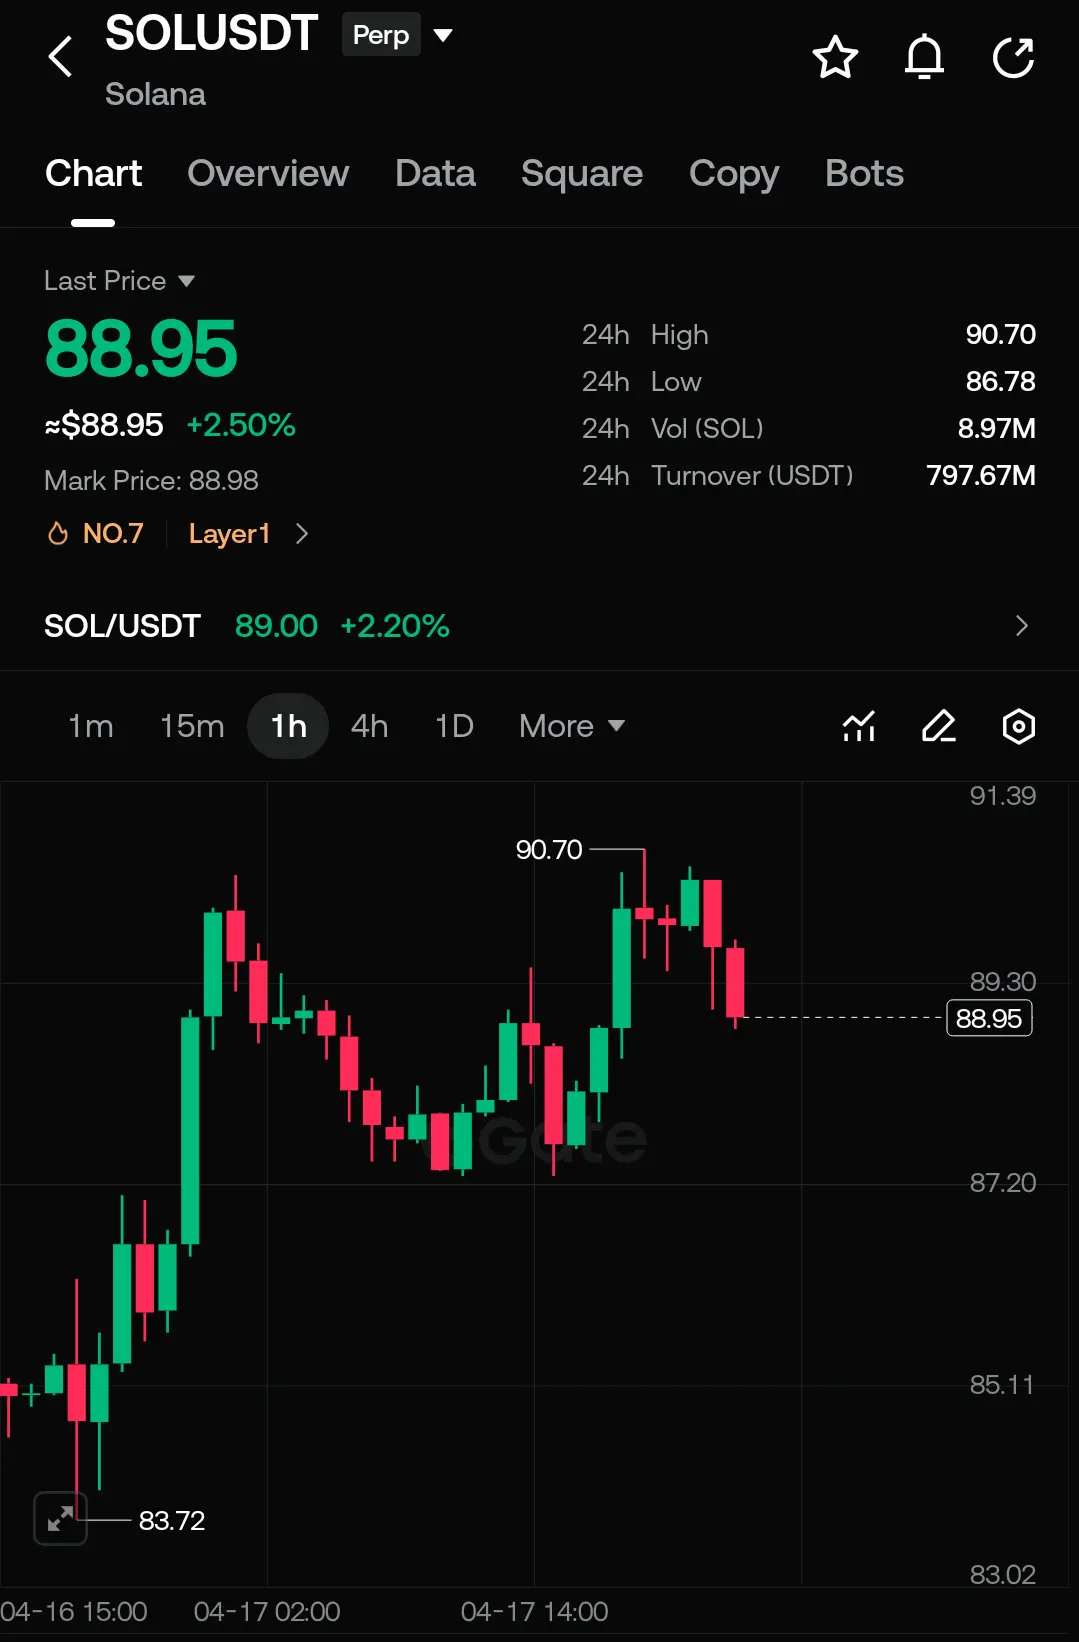Screen dimensions: 1079x1642
Task: Open the More timeframes dropdown
Action: click(572, 726)
